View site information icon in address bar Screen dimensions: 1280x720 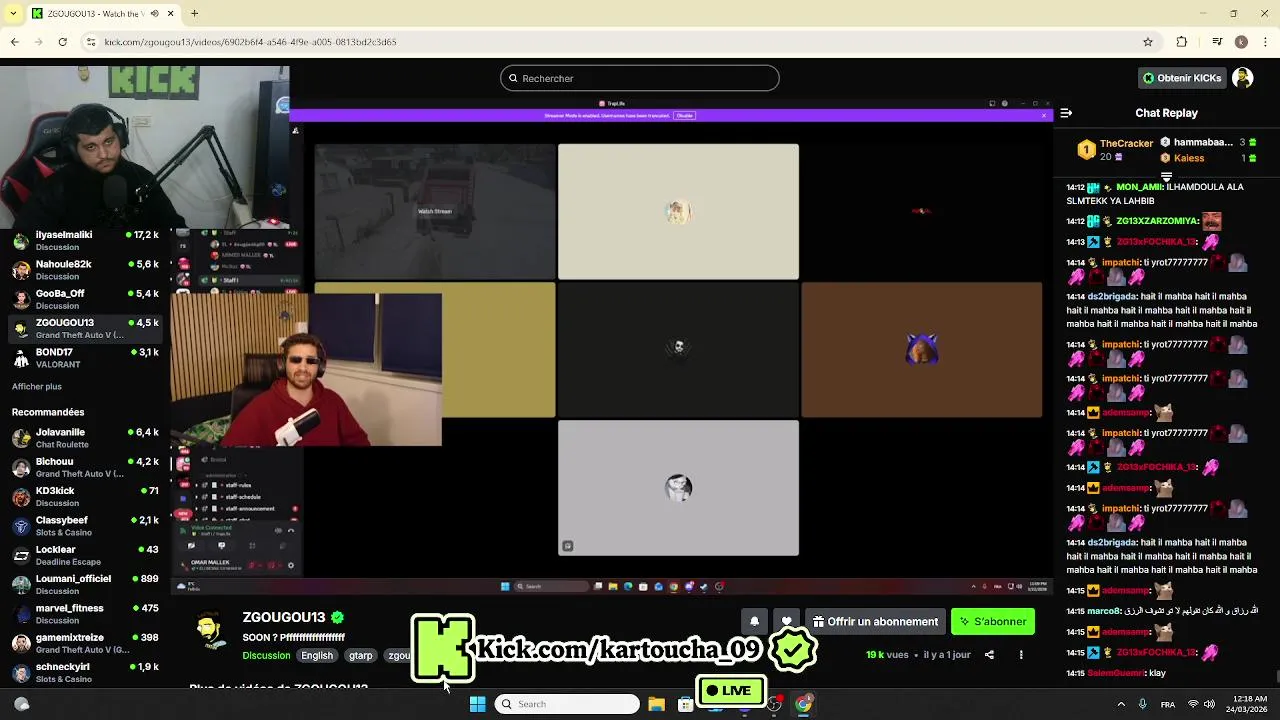point(91,42)
